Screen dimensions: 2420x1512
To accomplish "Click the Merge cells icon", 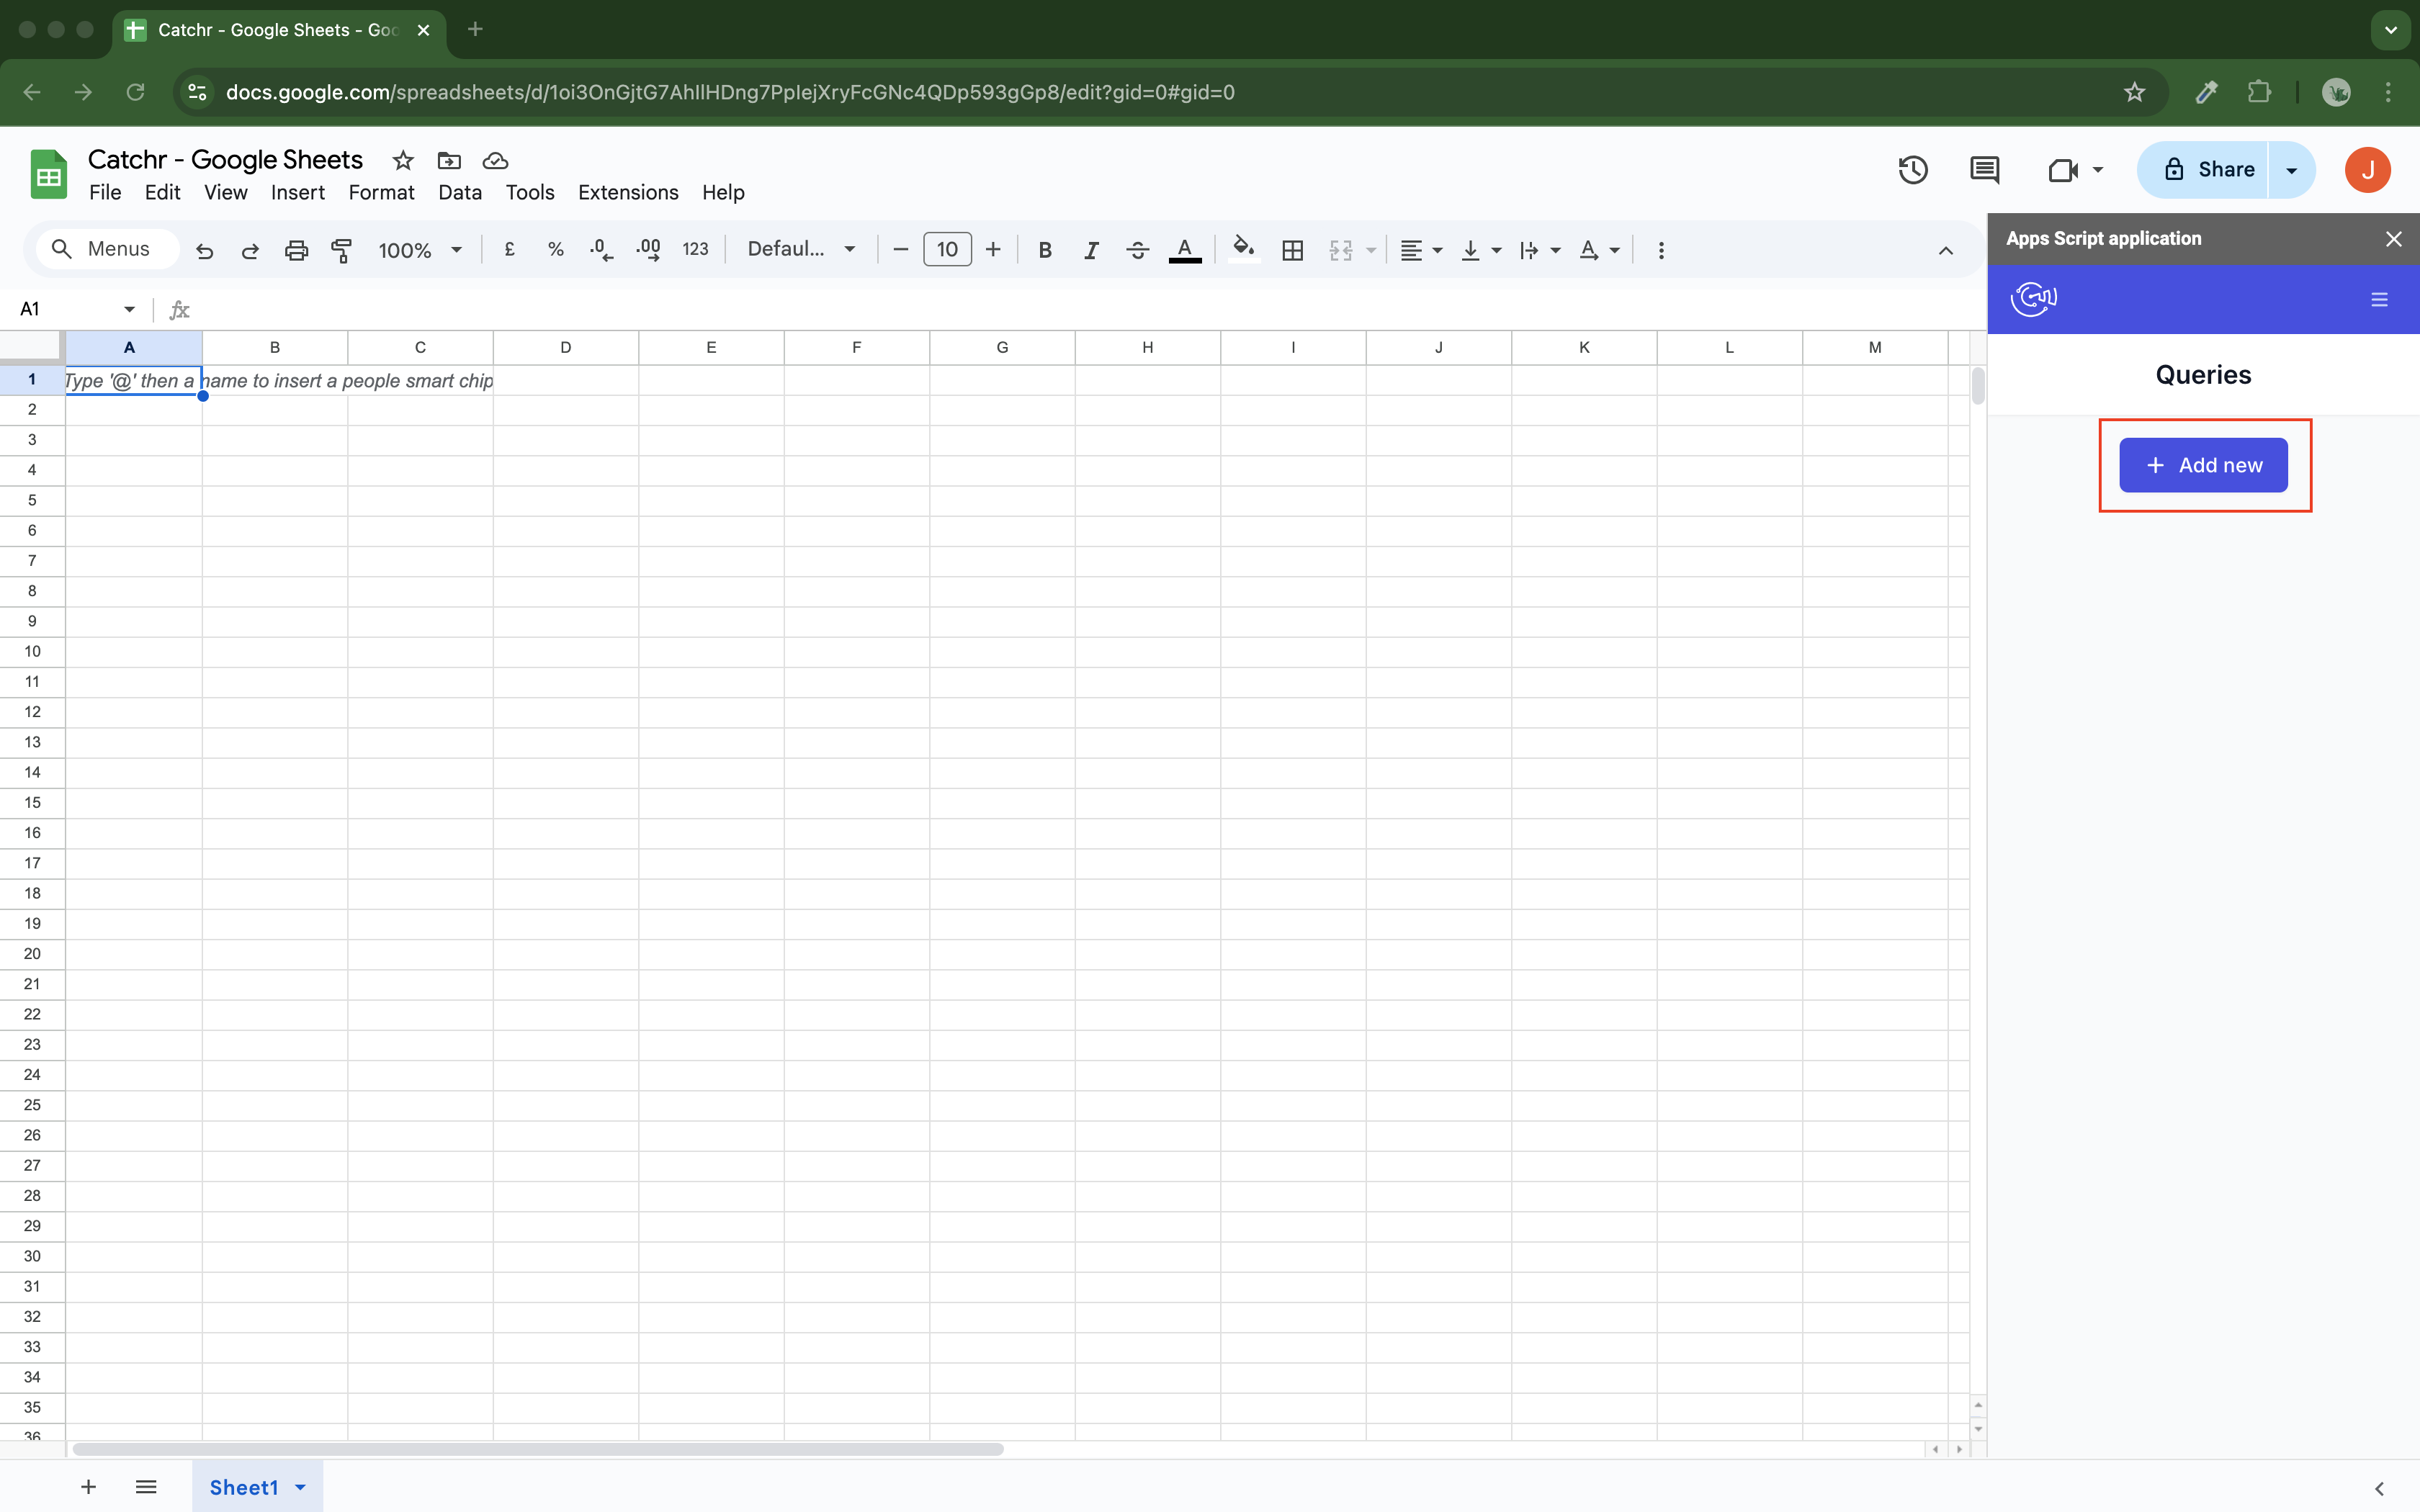I will click(1341, 250).
